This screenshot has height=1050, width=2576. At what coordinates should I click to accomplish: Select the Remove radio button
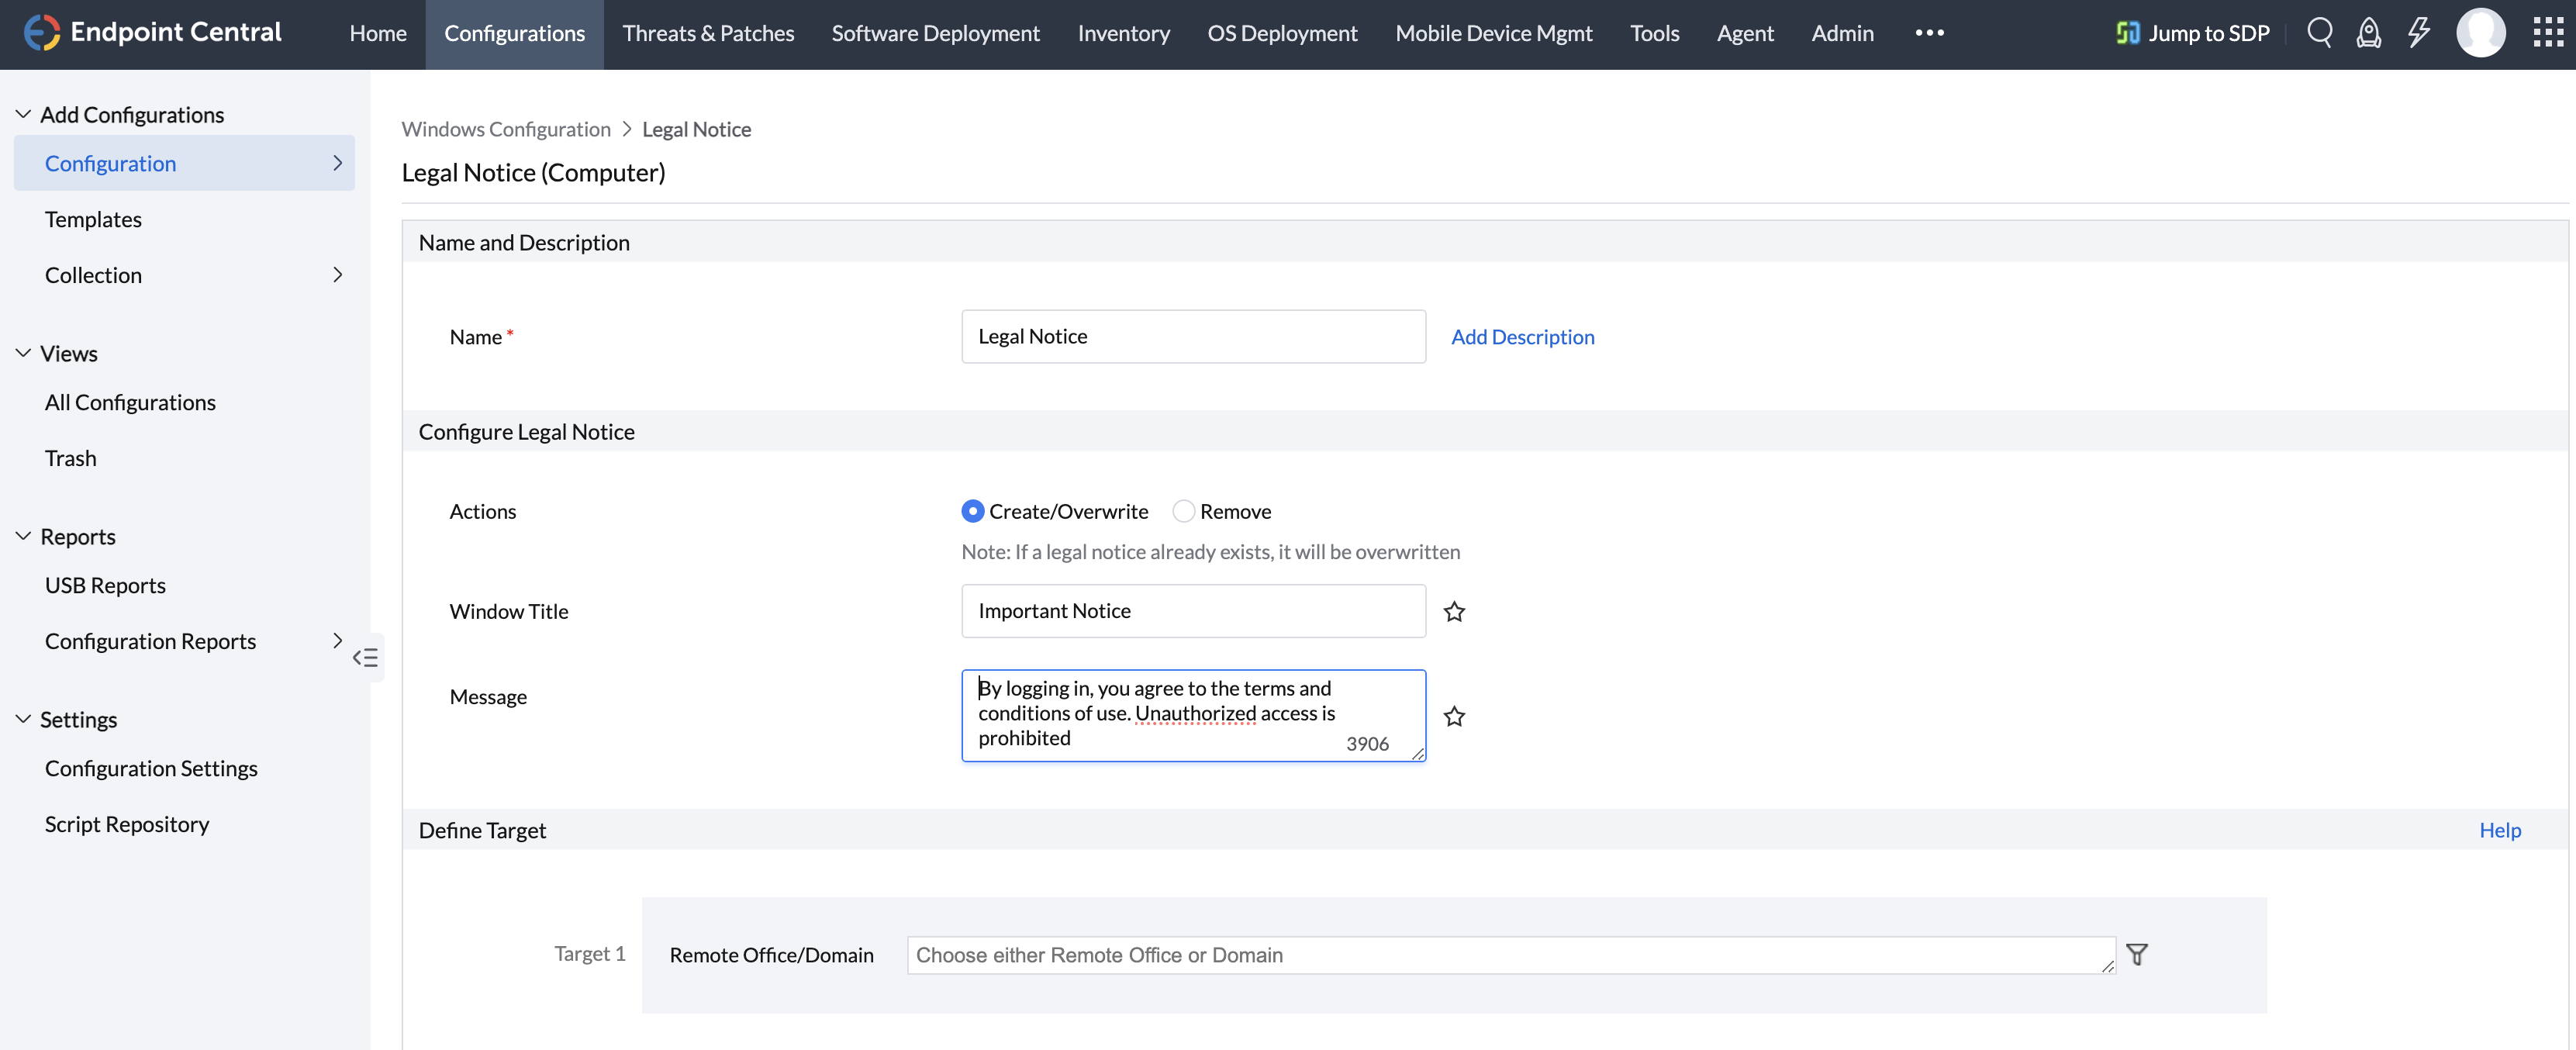1183,511
